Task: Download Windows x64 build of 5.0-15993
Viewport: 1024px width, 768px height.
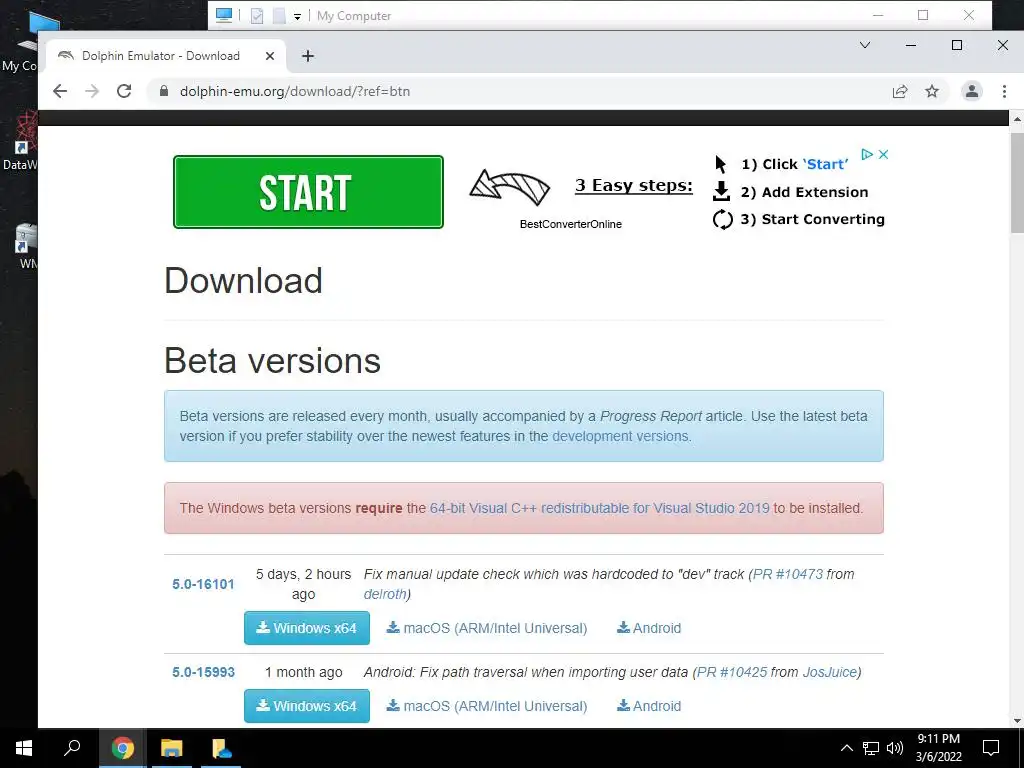Action: point(307,706)
